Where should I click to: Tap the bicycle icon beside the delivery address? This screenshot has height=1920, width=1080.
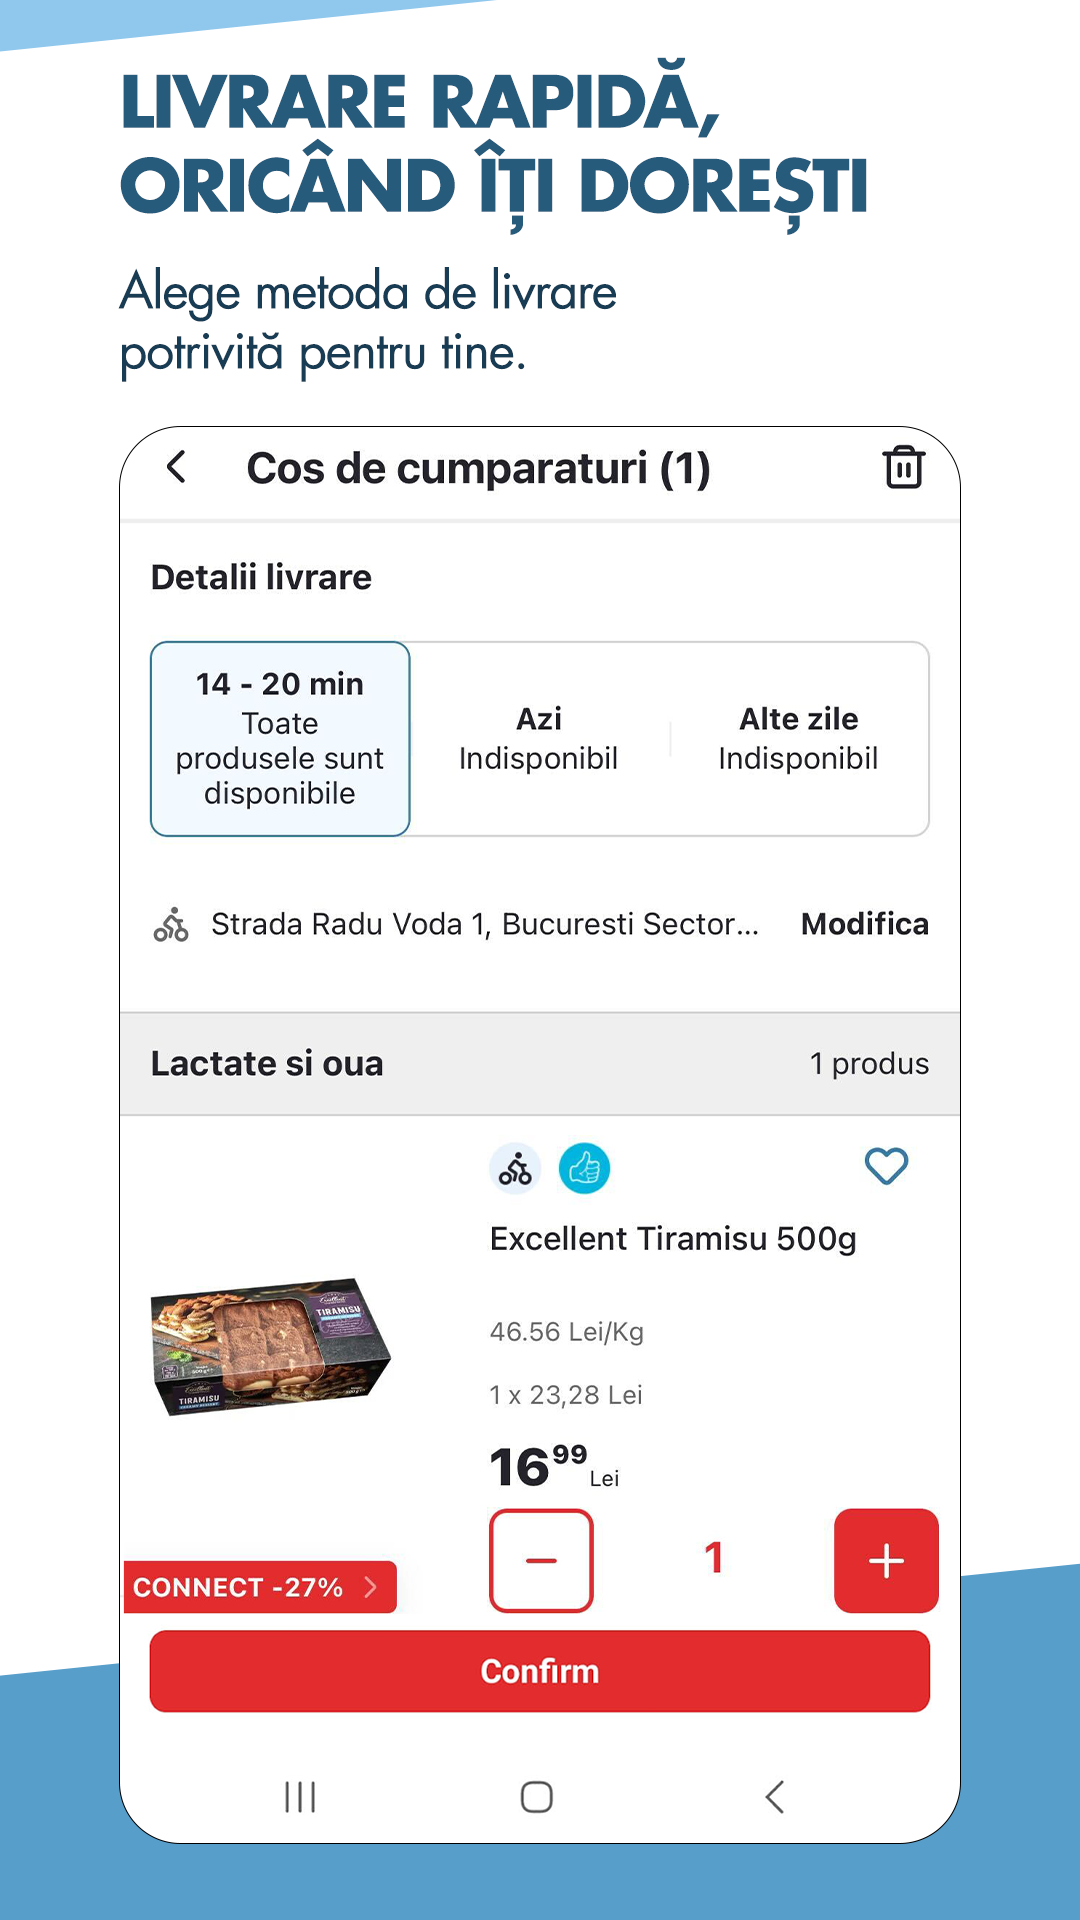point(171,925)
